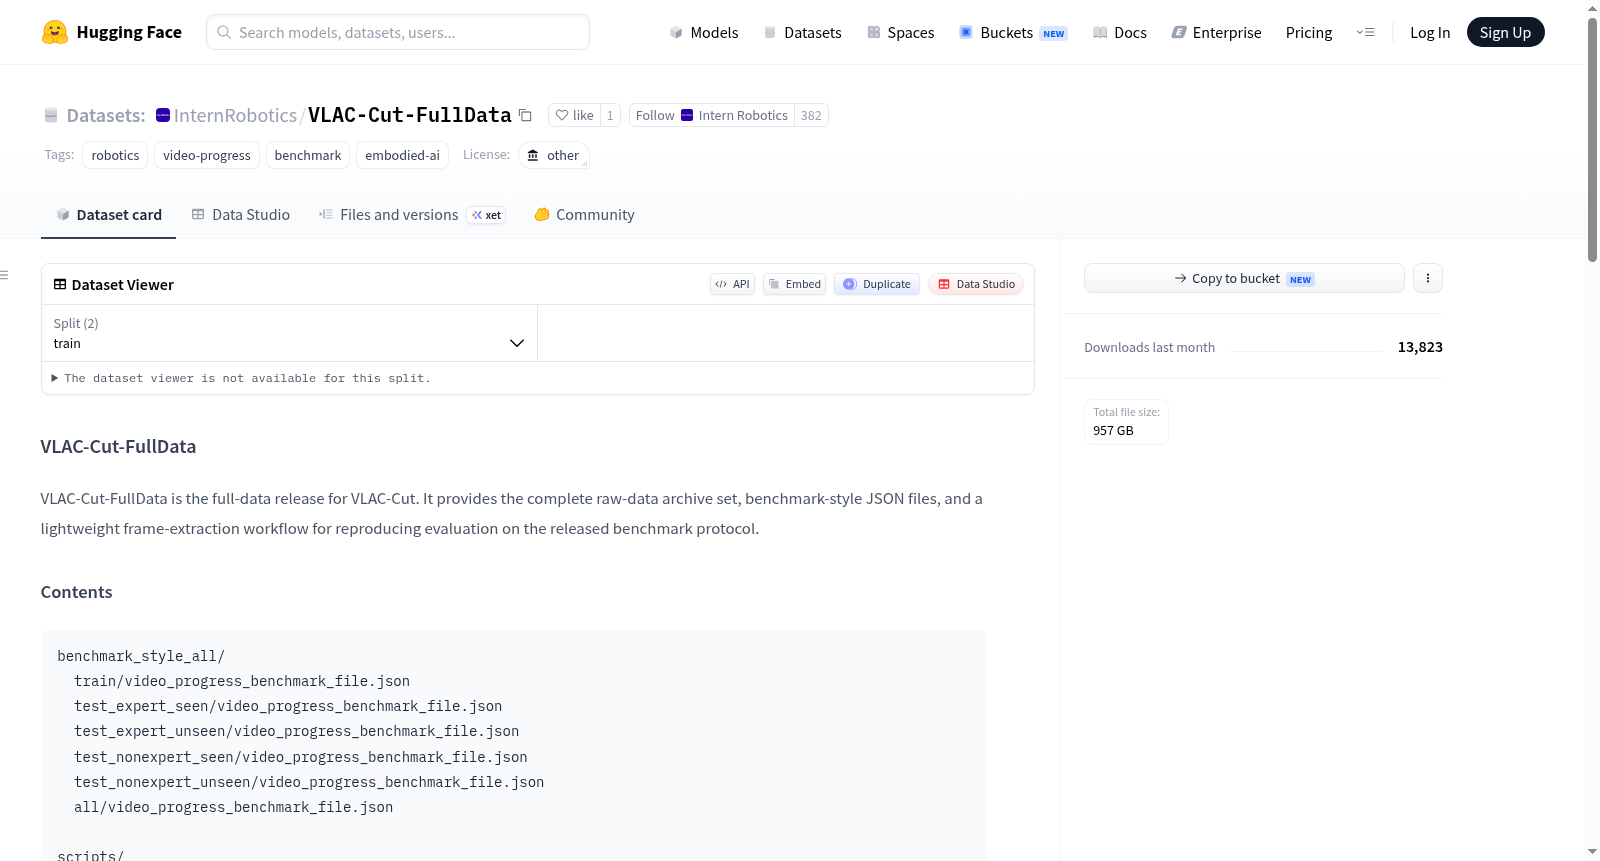
Task: Open the Models page
Action: click(x=704, y=32)
